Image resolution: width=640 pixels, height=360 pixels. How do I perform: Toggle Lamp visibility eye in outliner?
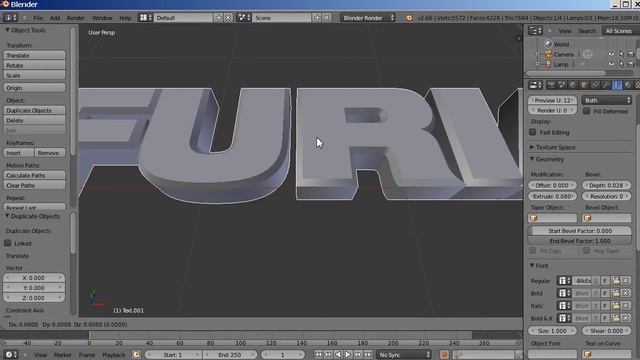611,64
